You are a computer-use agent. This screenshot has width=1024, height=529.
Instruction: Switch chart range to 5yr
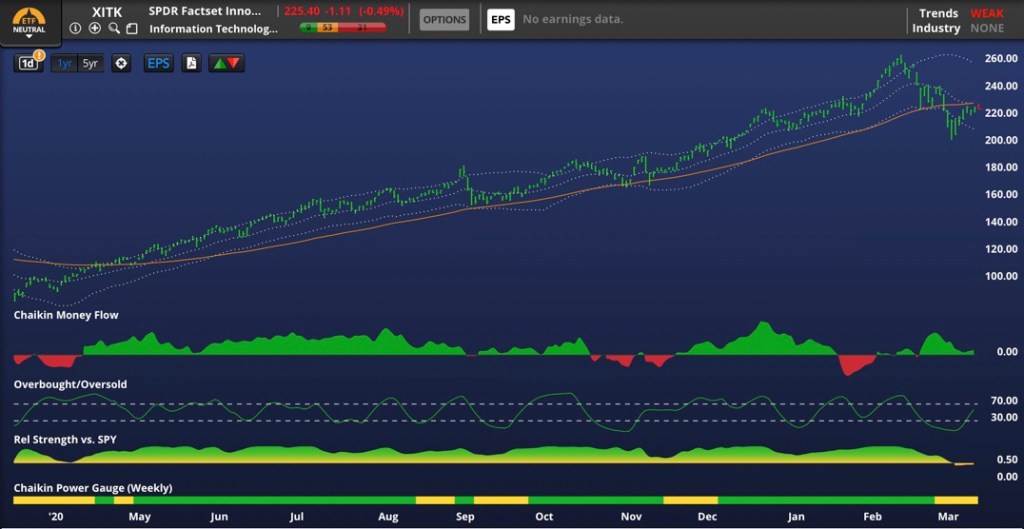coord(90,63)
